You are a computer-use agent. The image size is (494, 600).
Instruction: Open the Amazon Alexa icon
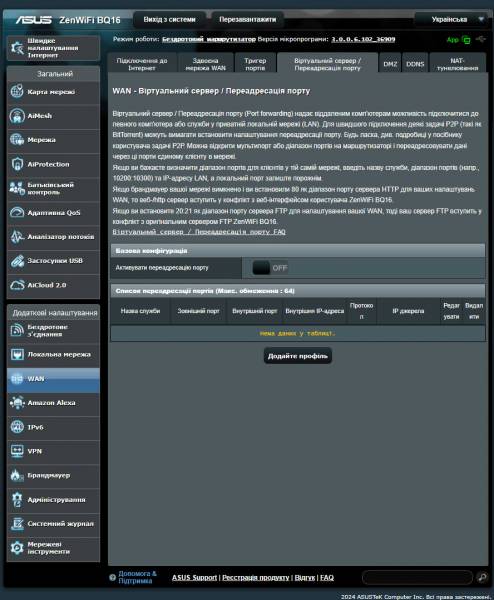pos(17,403)
